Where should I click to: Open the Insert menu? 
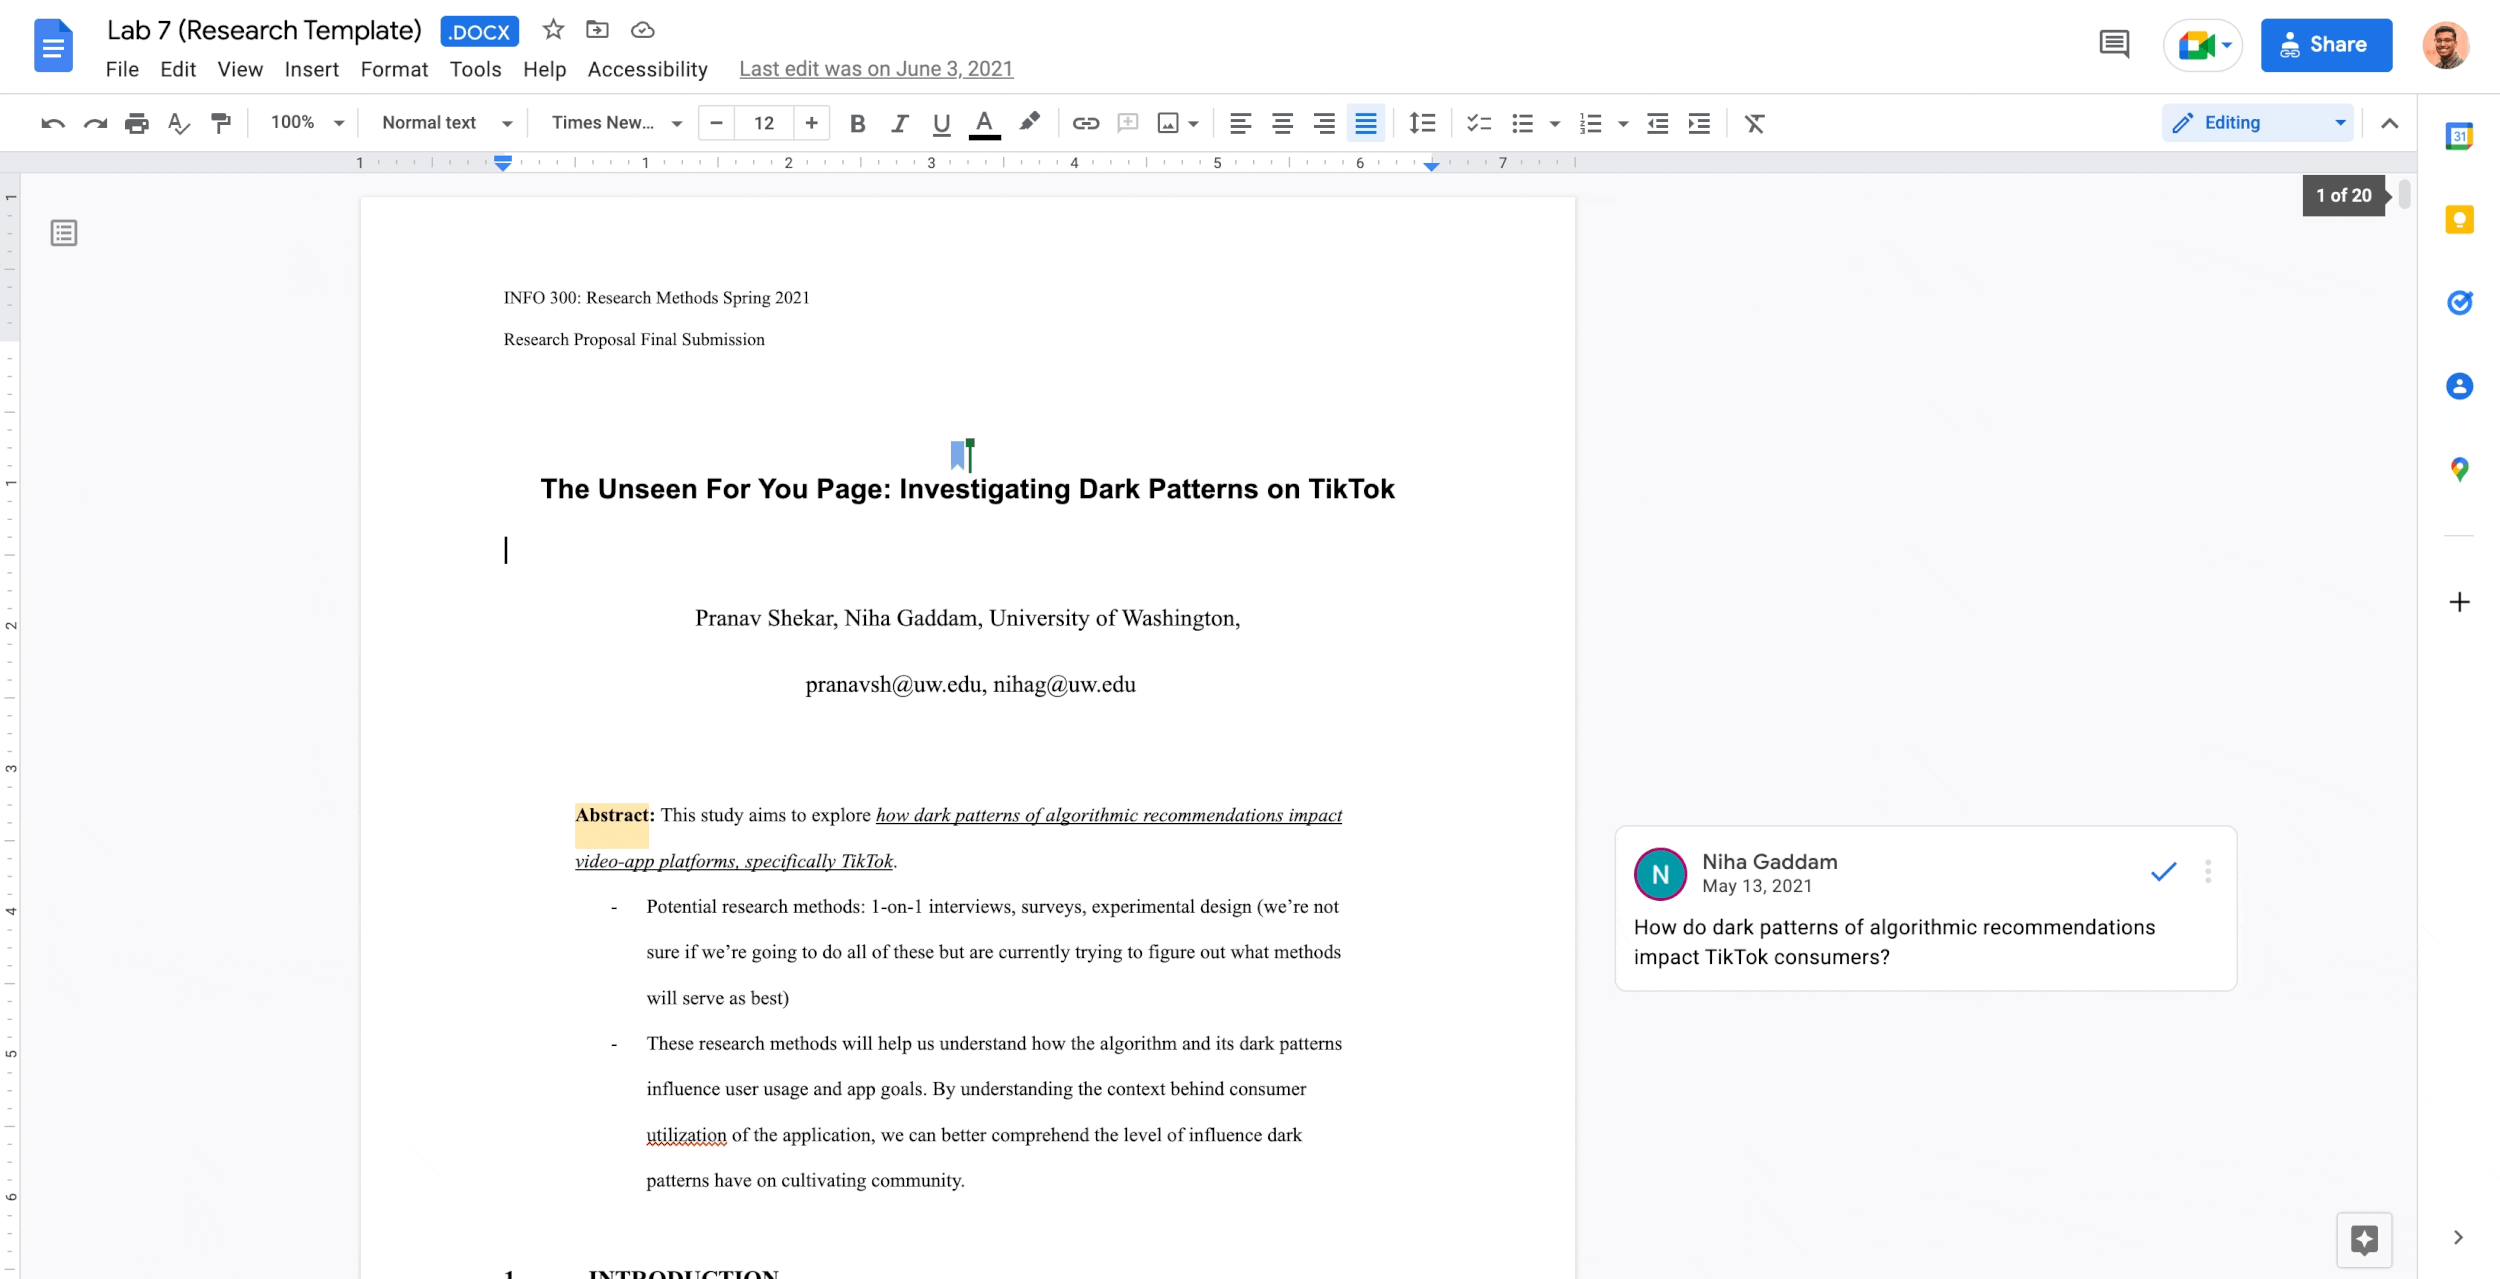311,69
